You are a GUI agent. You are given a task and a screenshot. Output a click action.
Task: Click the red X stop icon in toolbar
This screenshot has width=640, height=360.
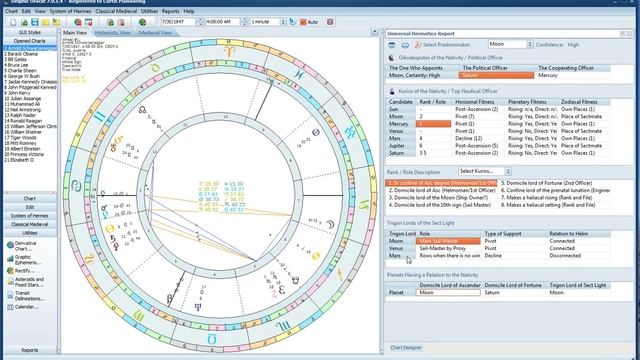[330, 22]
